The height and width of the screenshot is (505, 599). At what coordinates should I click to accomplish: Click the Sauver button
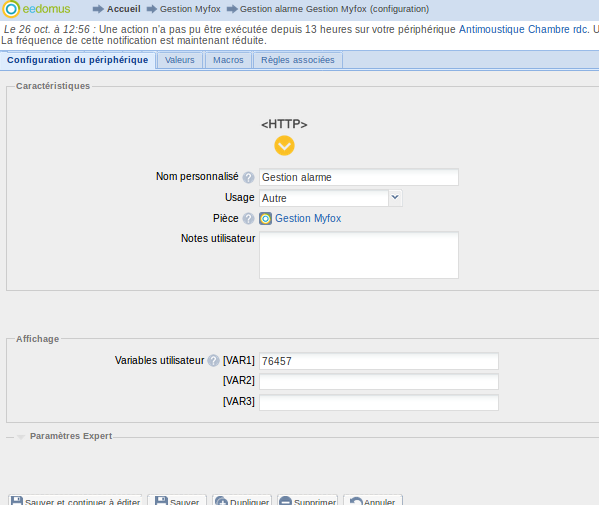177,500
